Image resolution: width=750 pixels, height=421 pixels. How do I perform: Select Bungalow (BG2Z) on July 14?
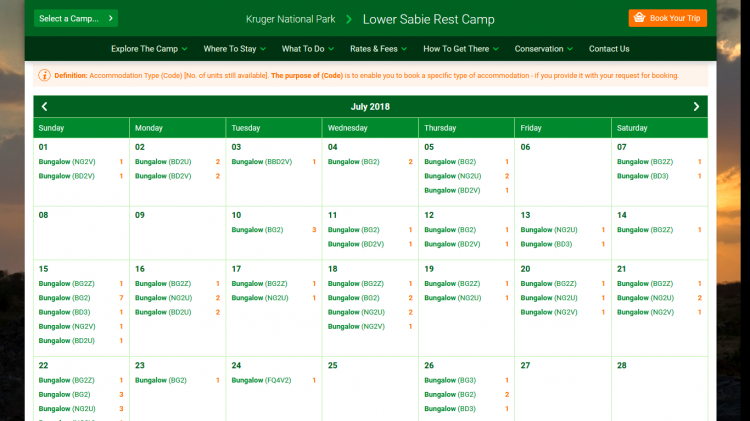pyautogui.click(x=645, y=230)
